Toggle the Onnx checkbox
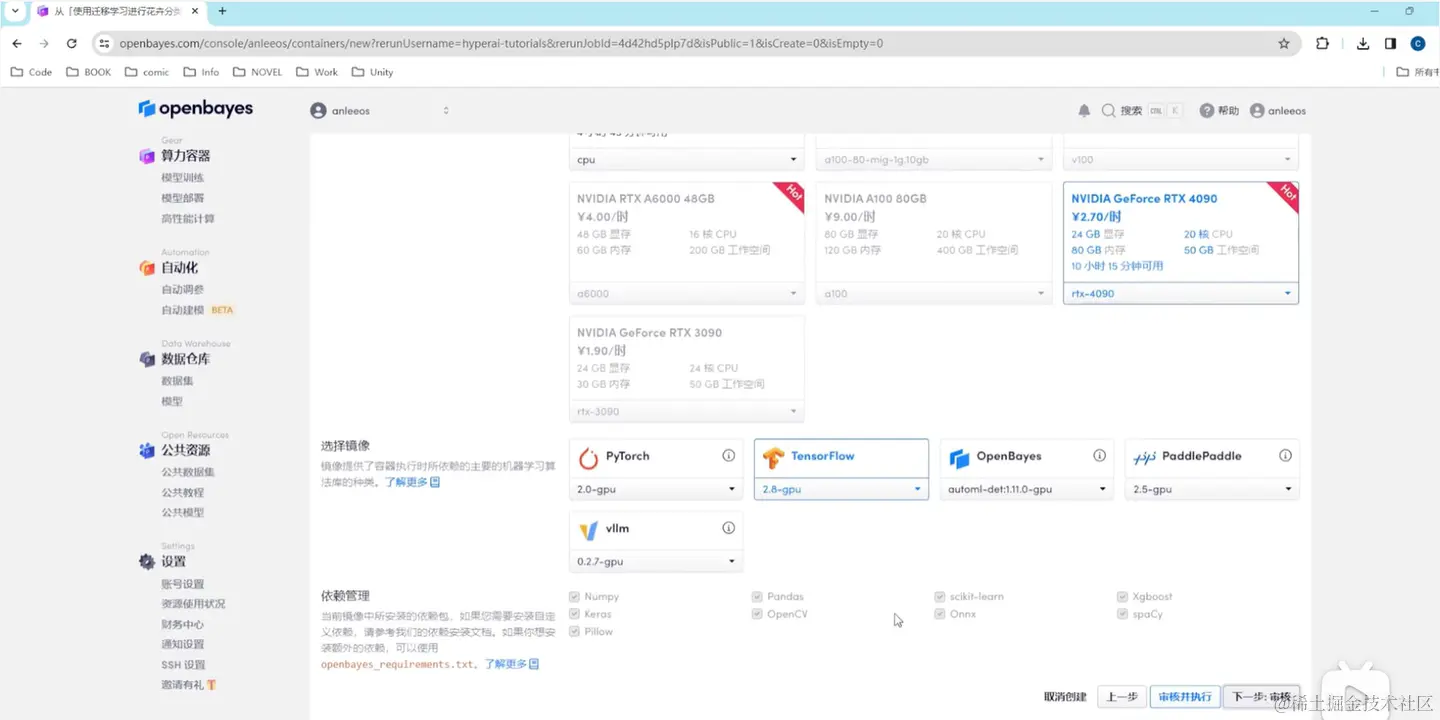This screenshot has width=1440, height=720. [940, 614]
